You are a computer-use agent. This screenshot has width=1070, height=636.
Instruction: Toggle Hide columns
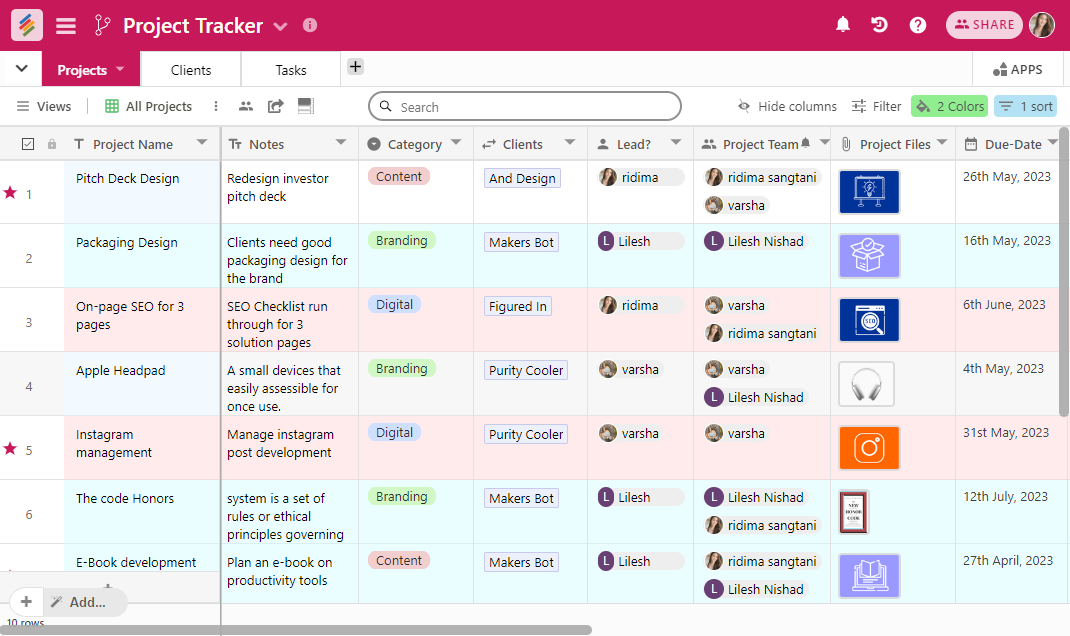(x=789, y=105)
